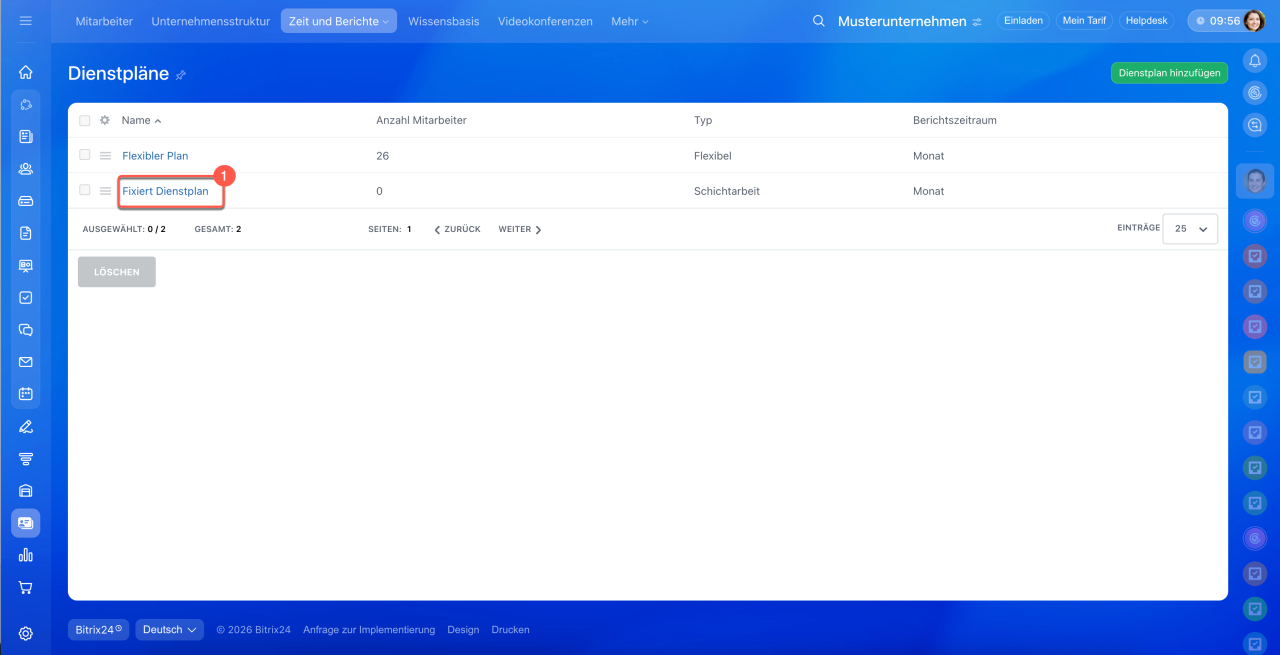Click the calendar icon in left sidebar

pos(26,394)
